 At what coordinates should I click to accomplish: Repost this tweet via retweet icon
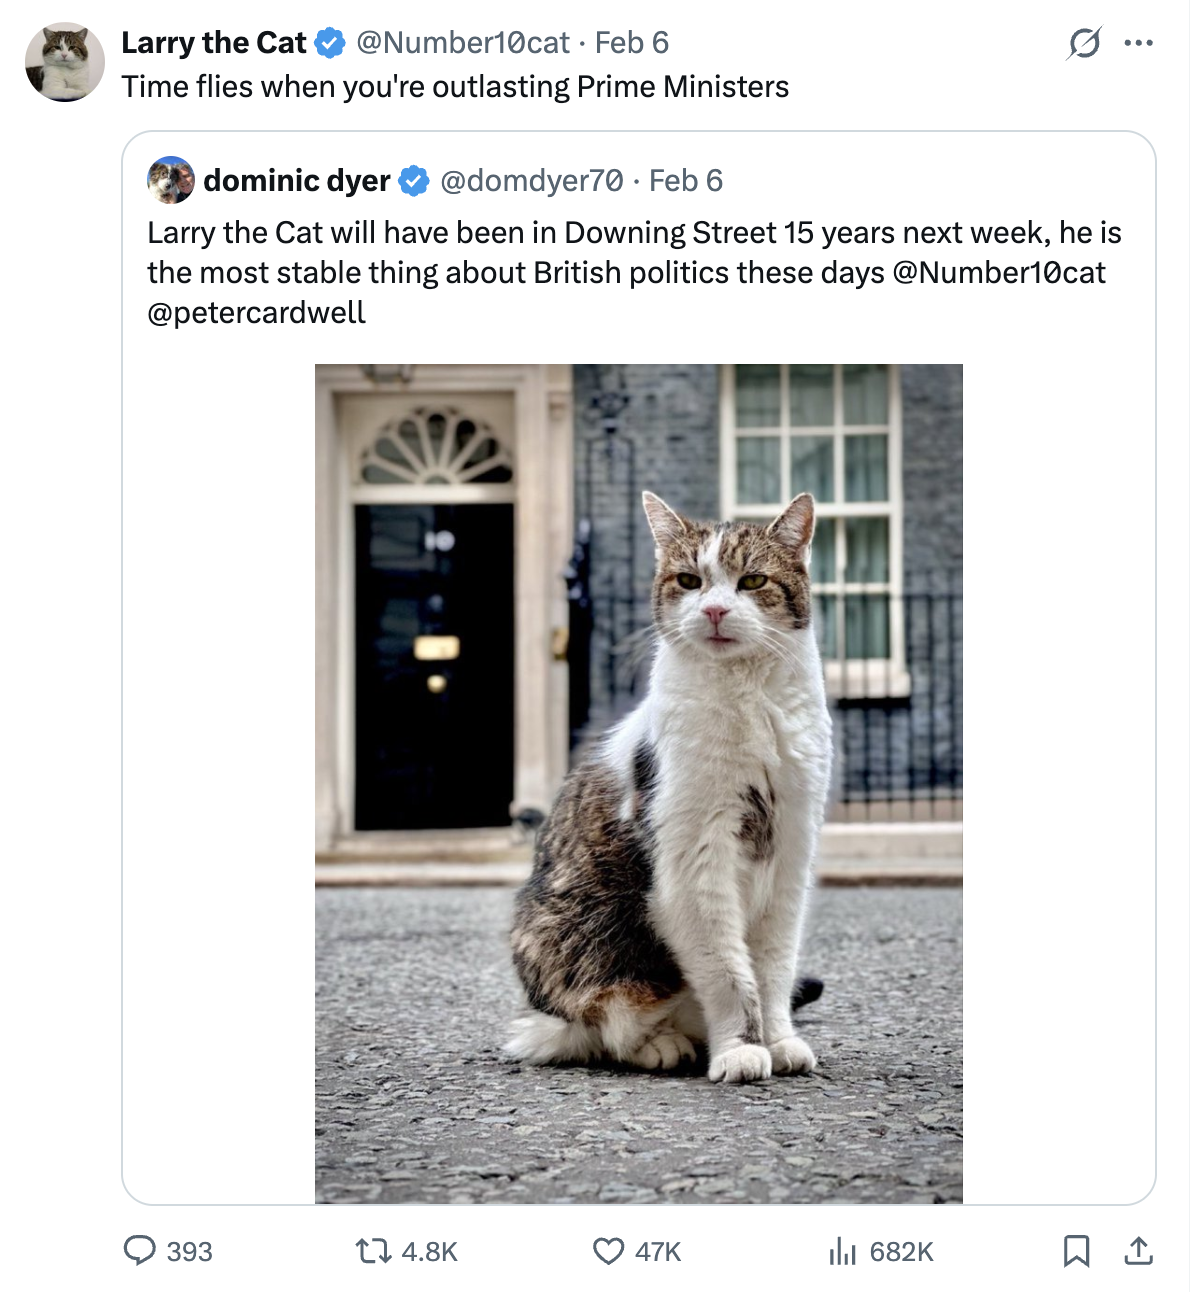point(374,1251)
